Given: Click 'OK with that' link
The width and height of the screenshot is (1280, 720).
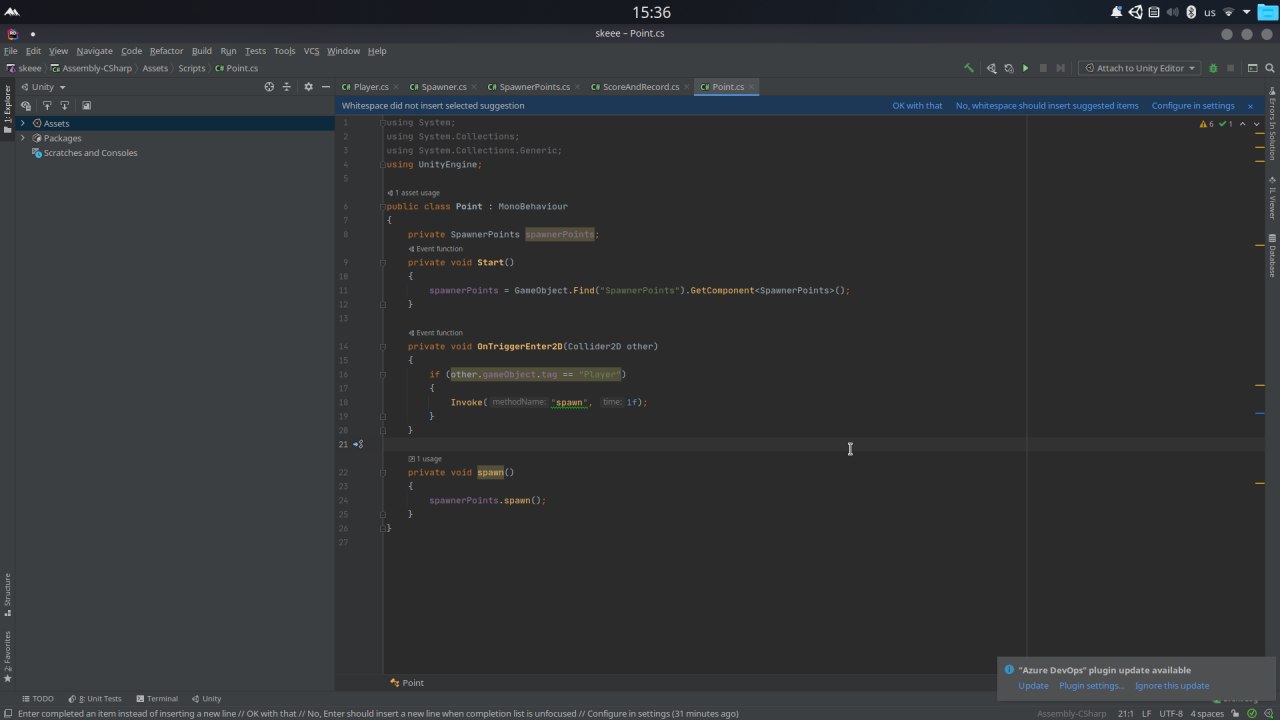Looking at the screenshot, I should 917,106.
